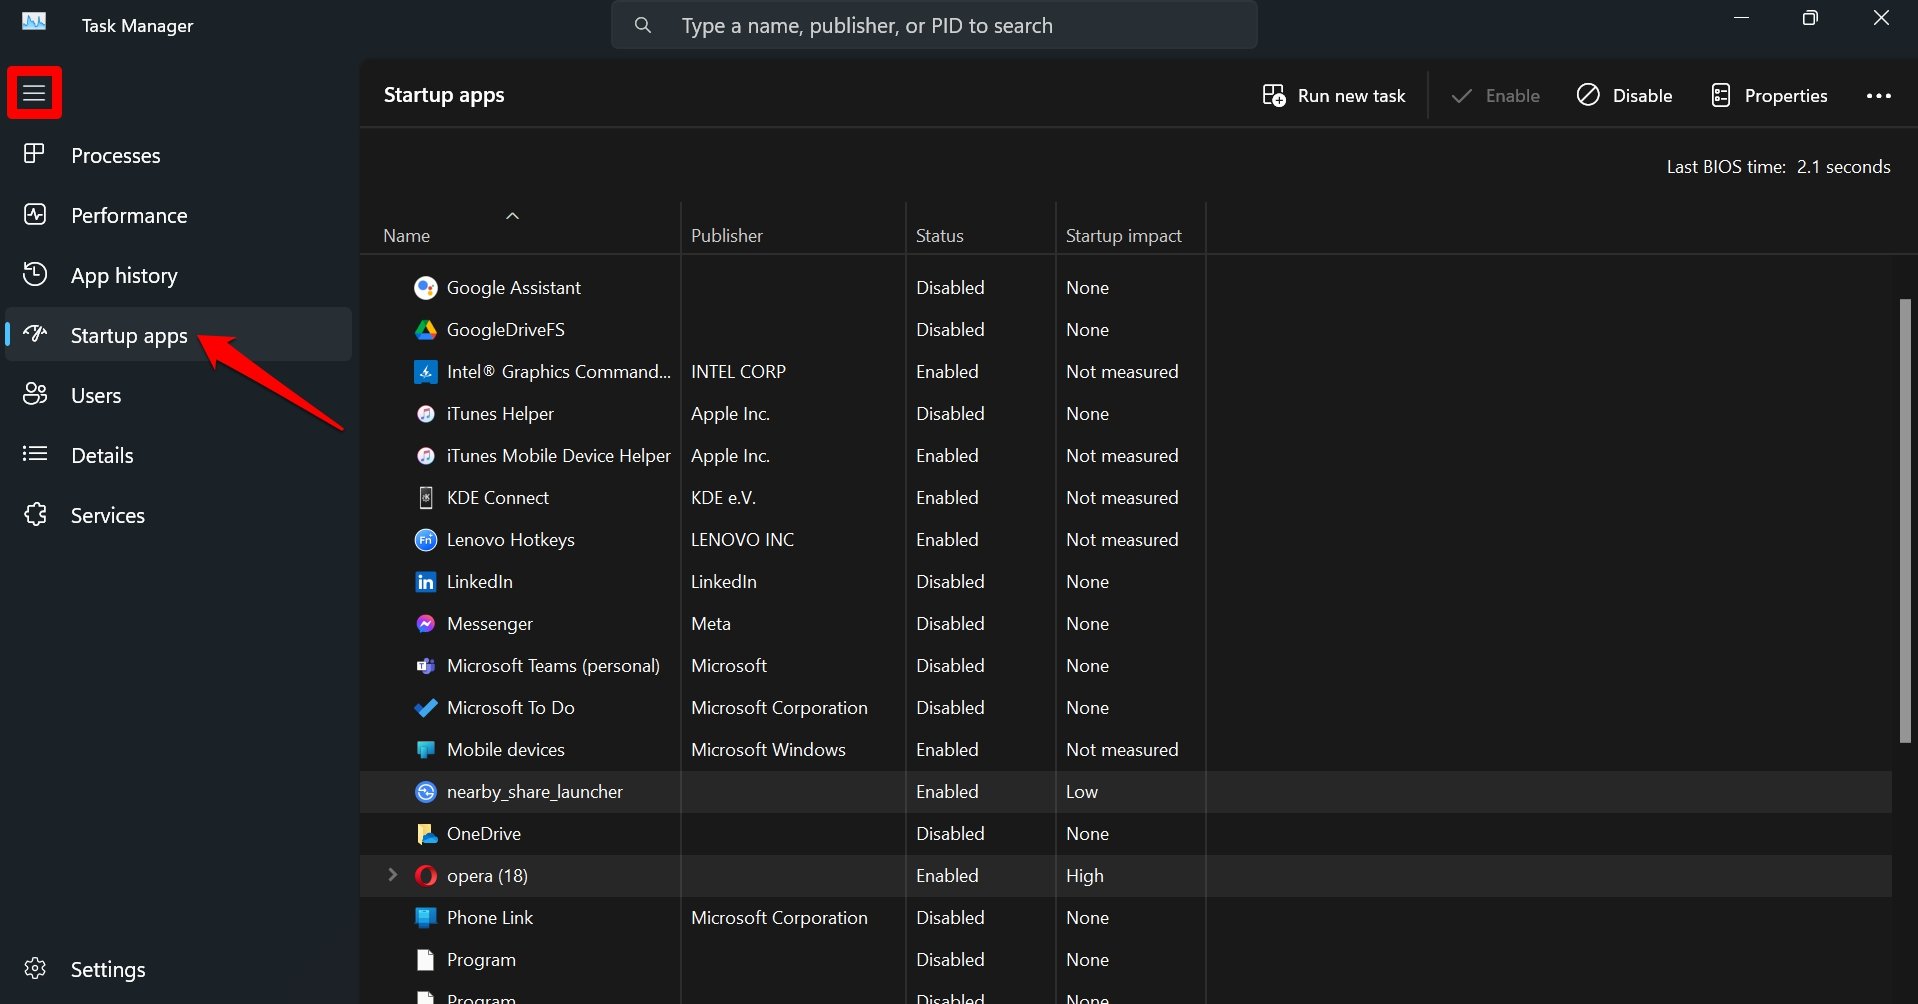Click the search box for name or PID

tap(934, 25)
